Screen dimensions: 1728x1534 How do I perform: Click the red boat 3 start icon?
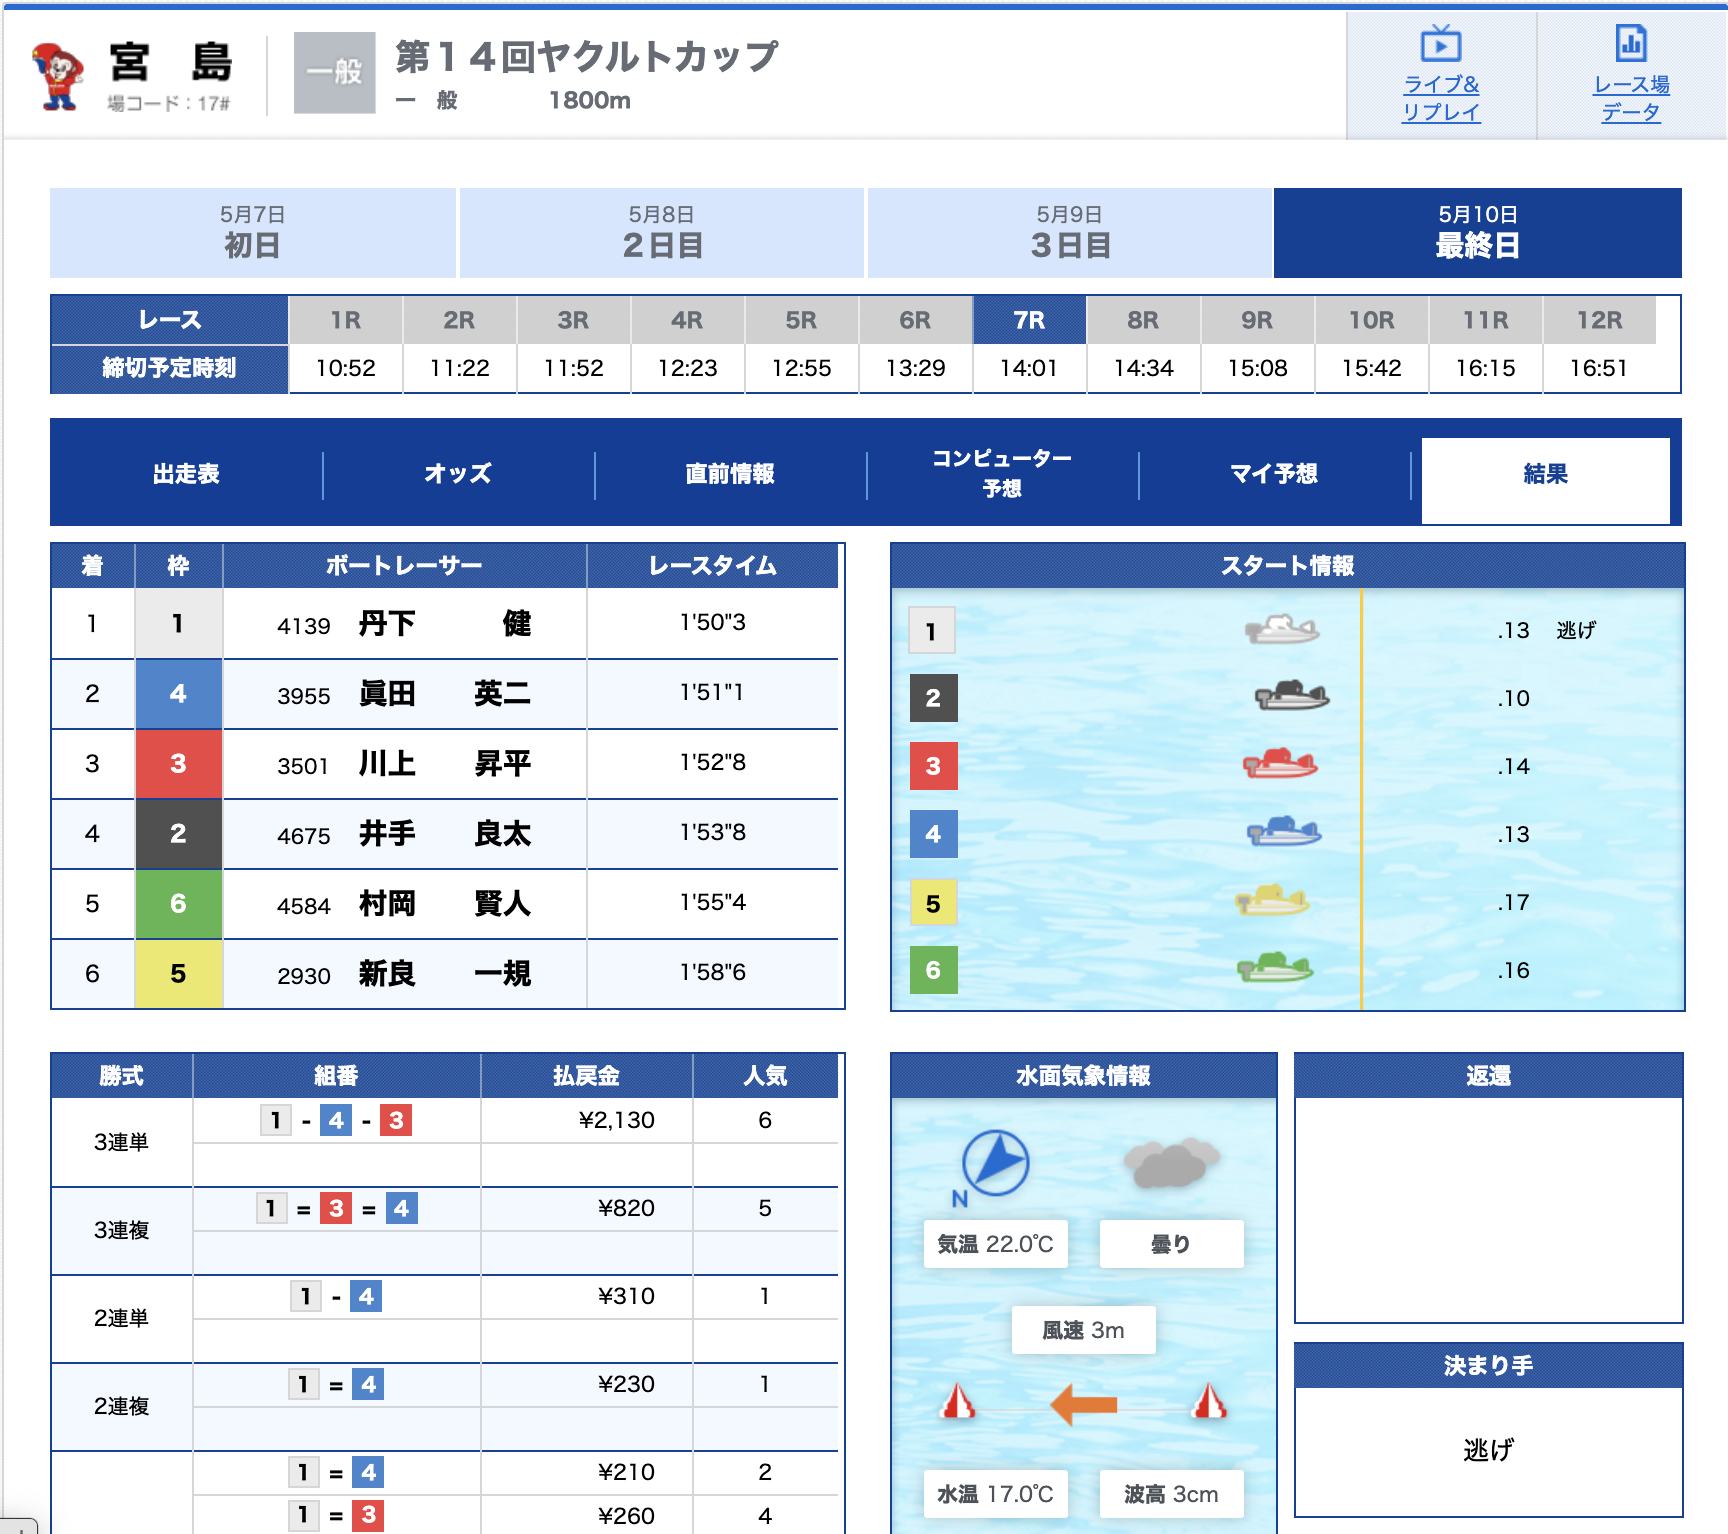click(1280, 765)
